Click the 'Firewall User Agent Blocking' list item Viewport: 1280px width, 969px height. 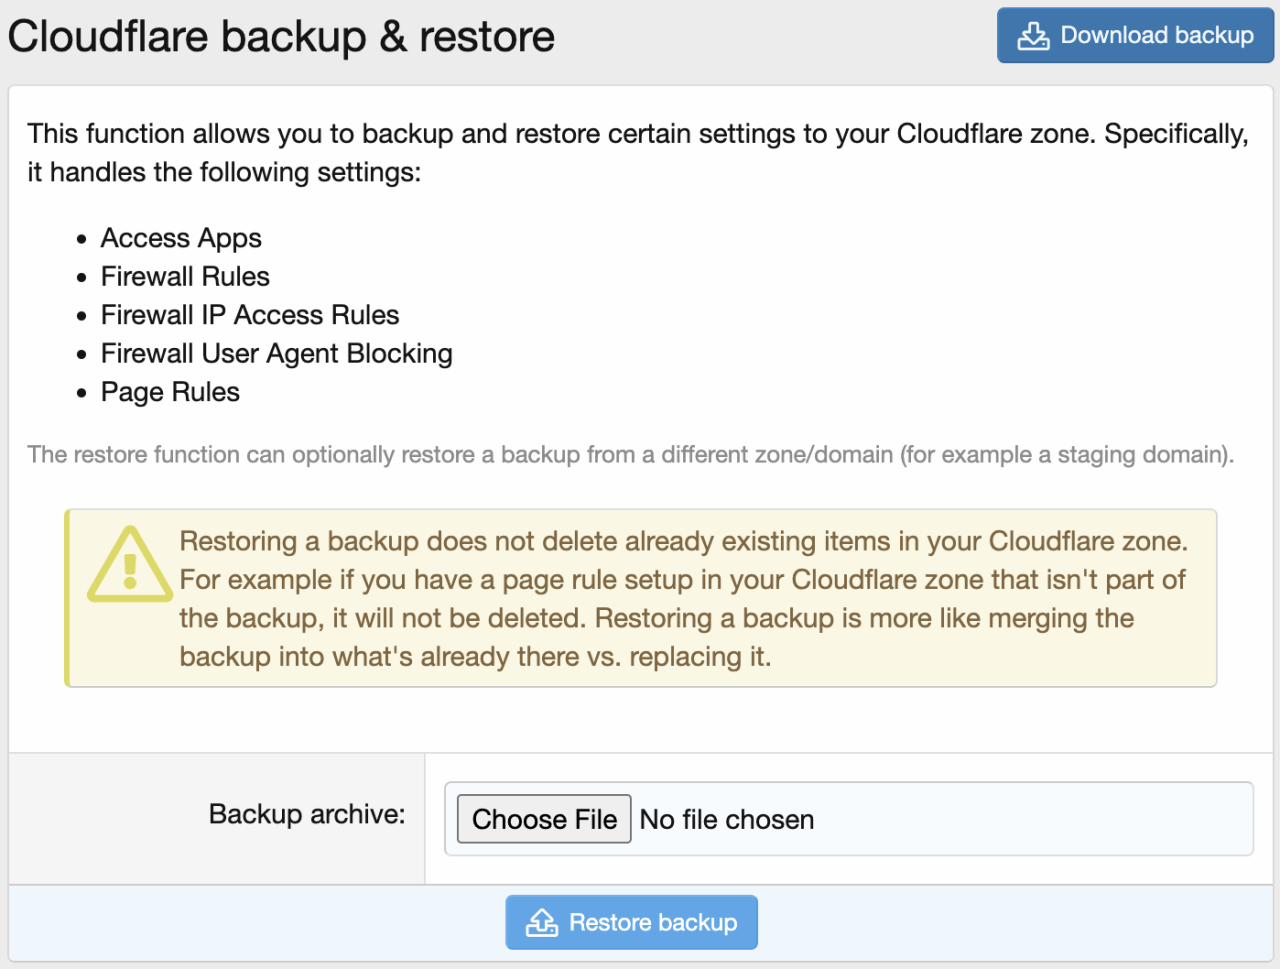pos(276,354)
